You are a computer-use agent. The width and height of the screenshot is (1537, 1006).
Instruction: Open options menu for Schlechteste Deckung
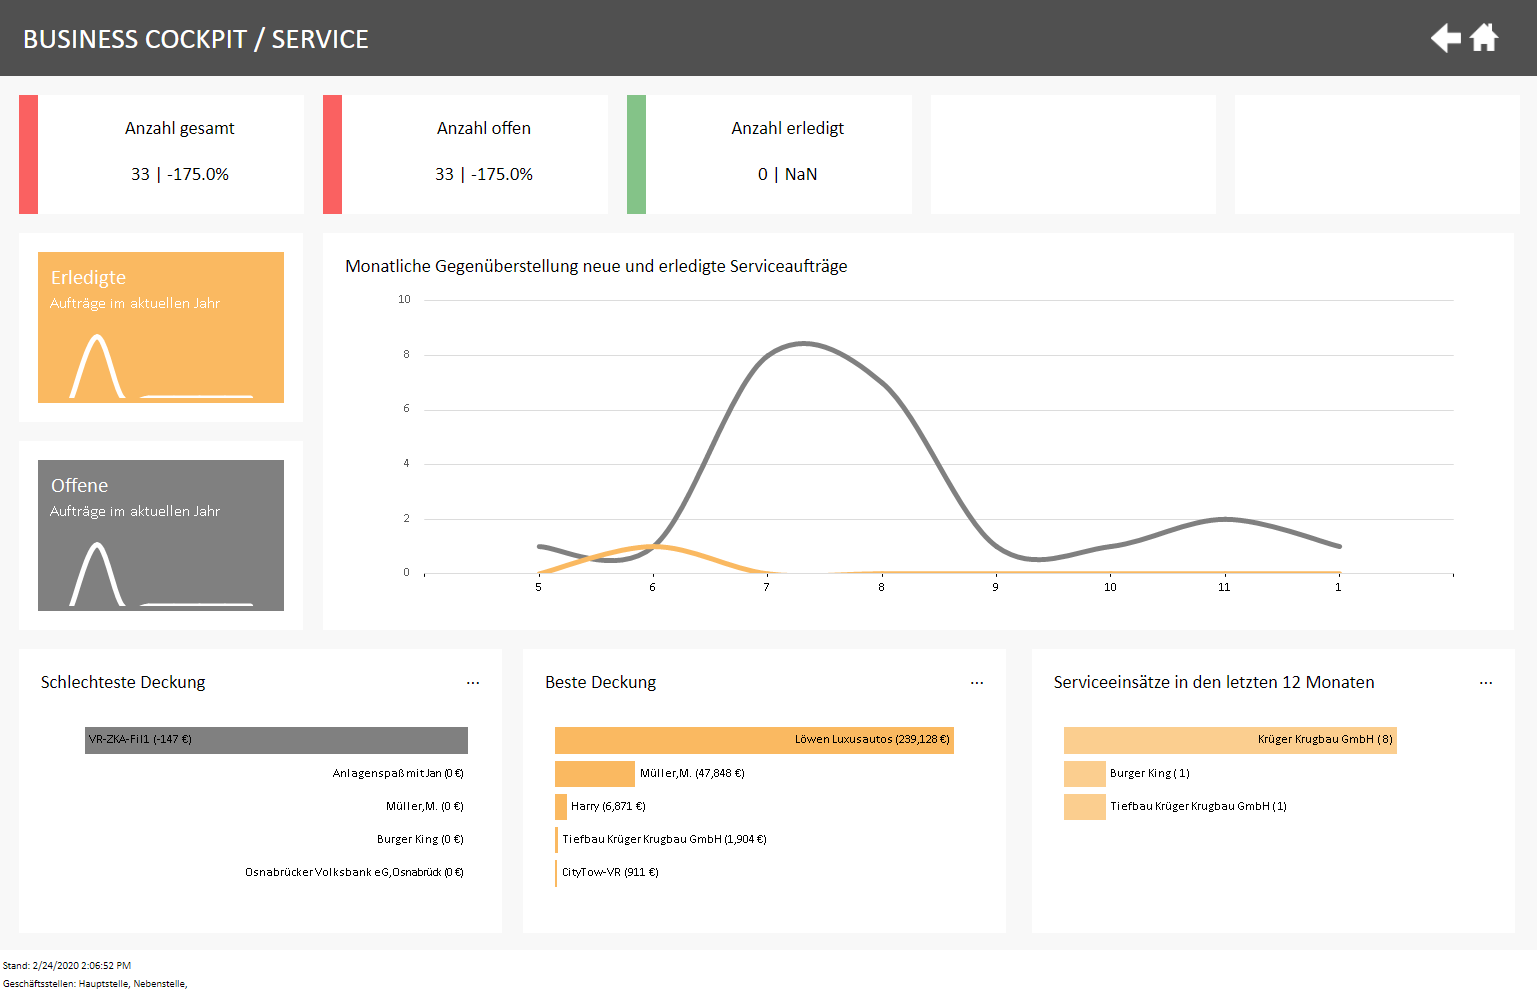[x=473, y=683]
